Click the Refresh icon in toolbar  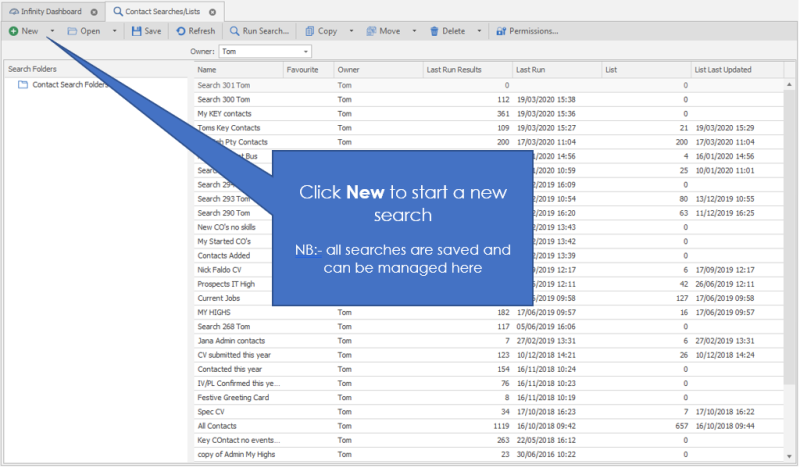pos(180,31)
